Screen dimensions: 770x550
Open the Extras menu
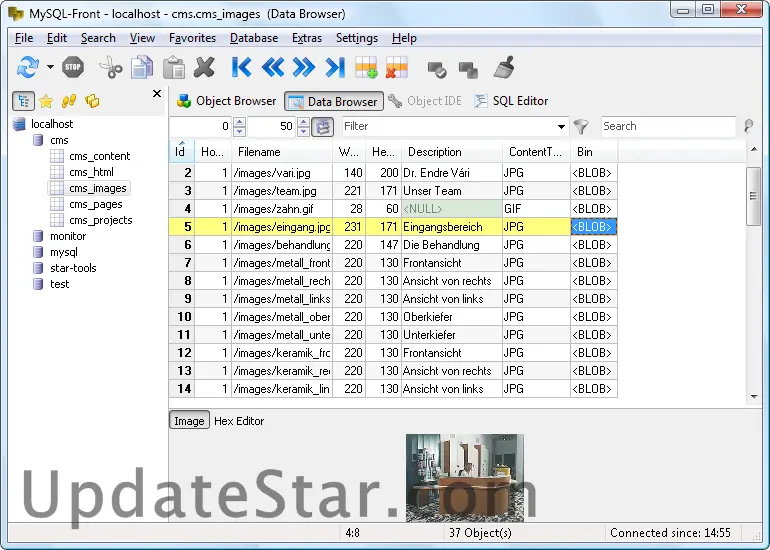click(x=307, y=38)
